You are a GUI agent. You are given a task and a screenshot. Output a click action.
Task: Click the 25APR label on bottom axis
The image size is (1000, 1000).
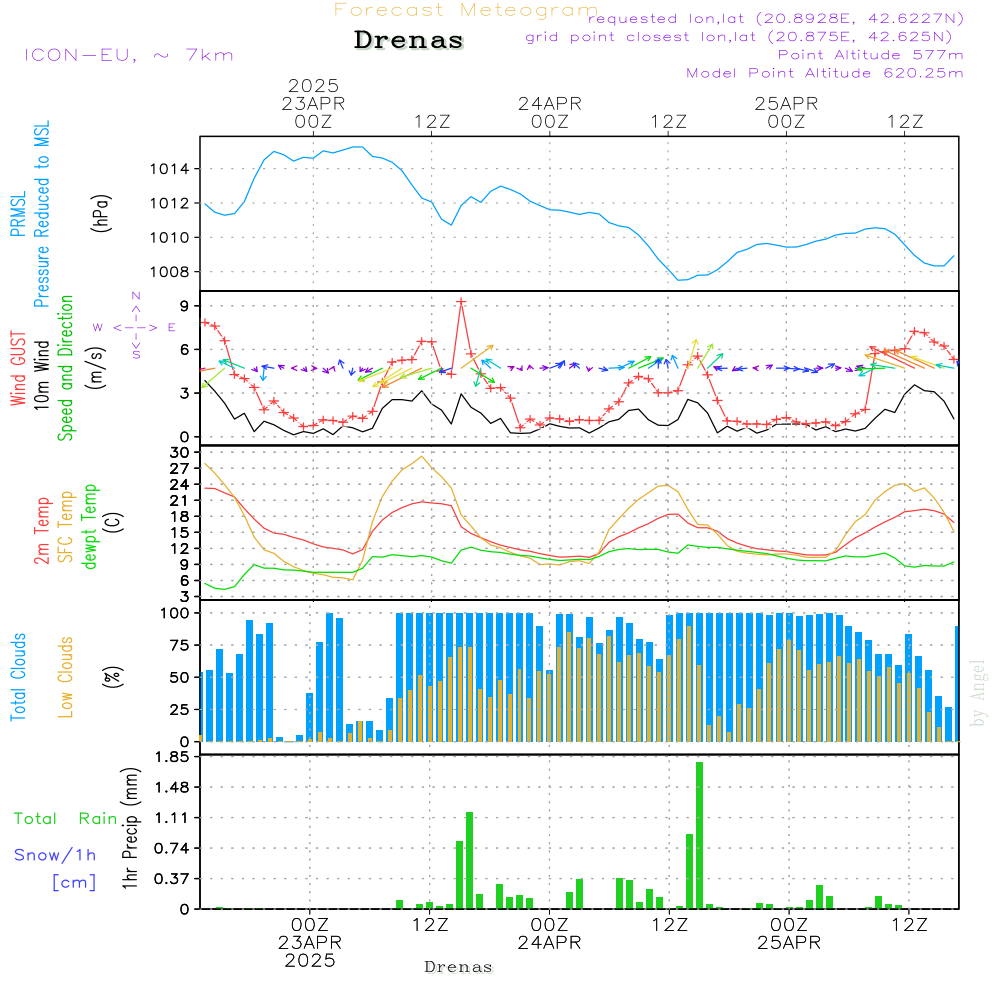[787, 943]
